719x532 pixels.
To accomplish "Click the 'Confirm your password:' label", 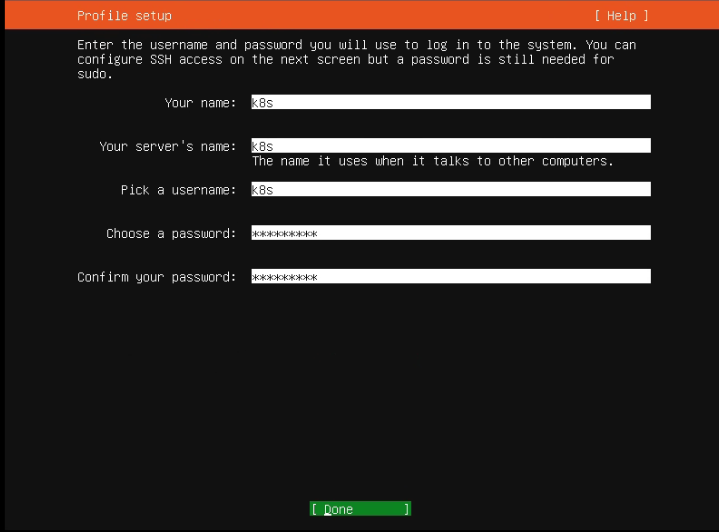I will coord(156,277).
